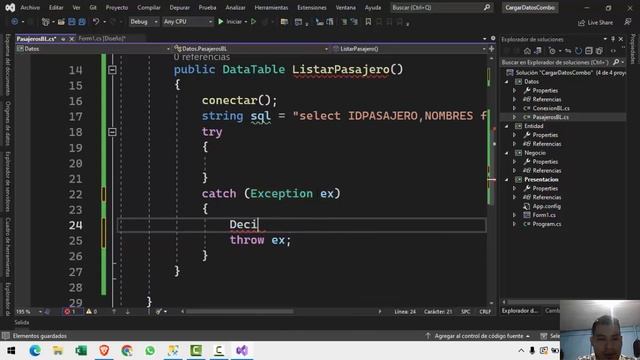Pin the Solution Explorer panel

613,39
